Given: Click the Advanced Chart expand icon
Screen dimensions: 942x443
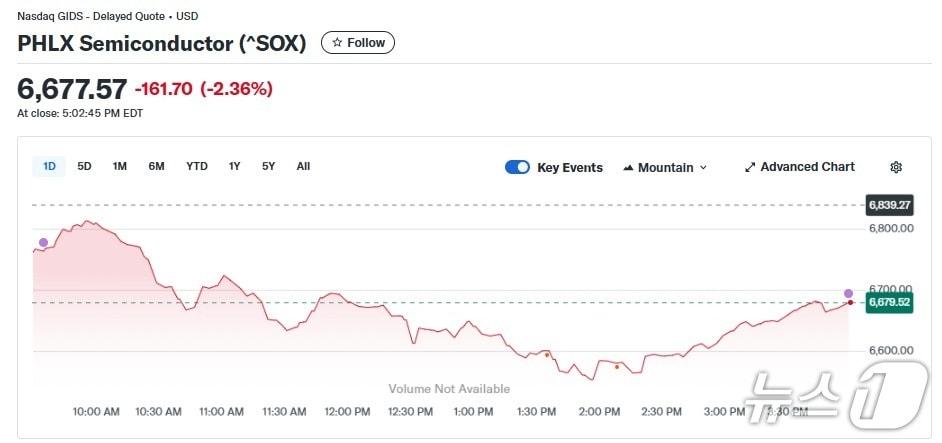Looking at the screenshot, I should click(750, 167).
